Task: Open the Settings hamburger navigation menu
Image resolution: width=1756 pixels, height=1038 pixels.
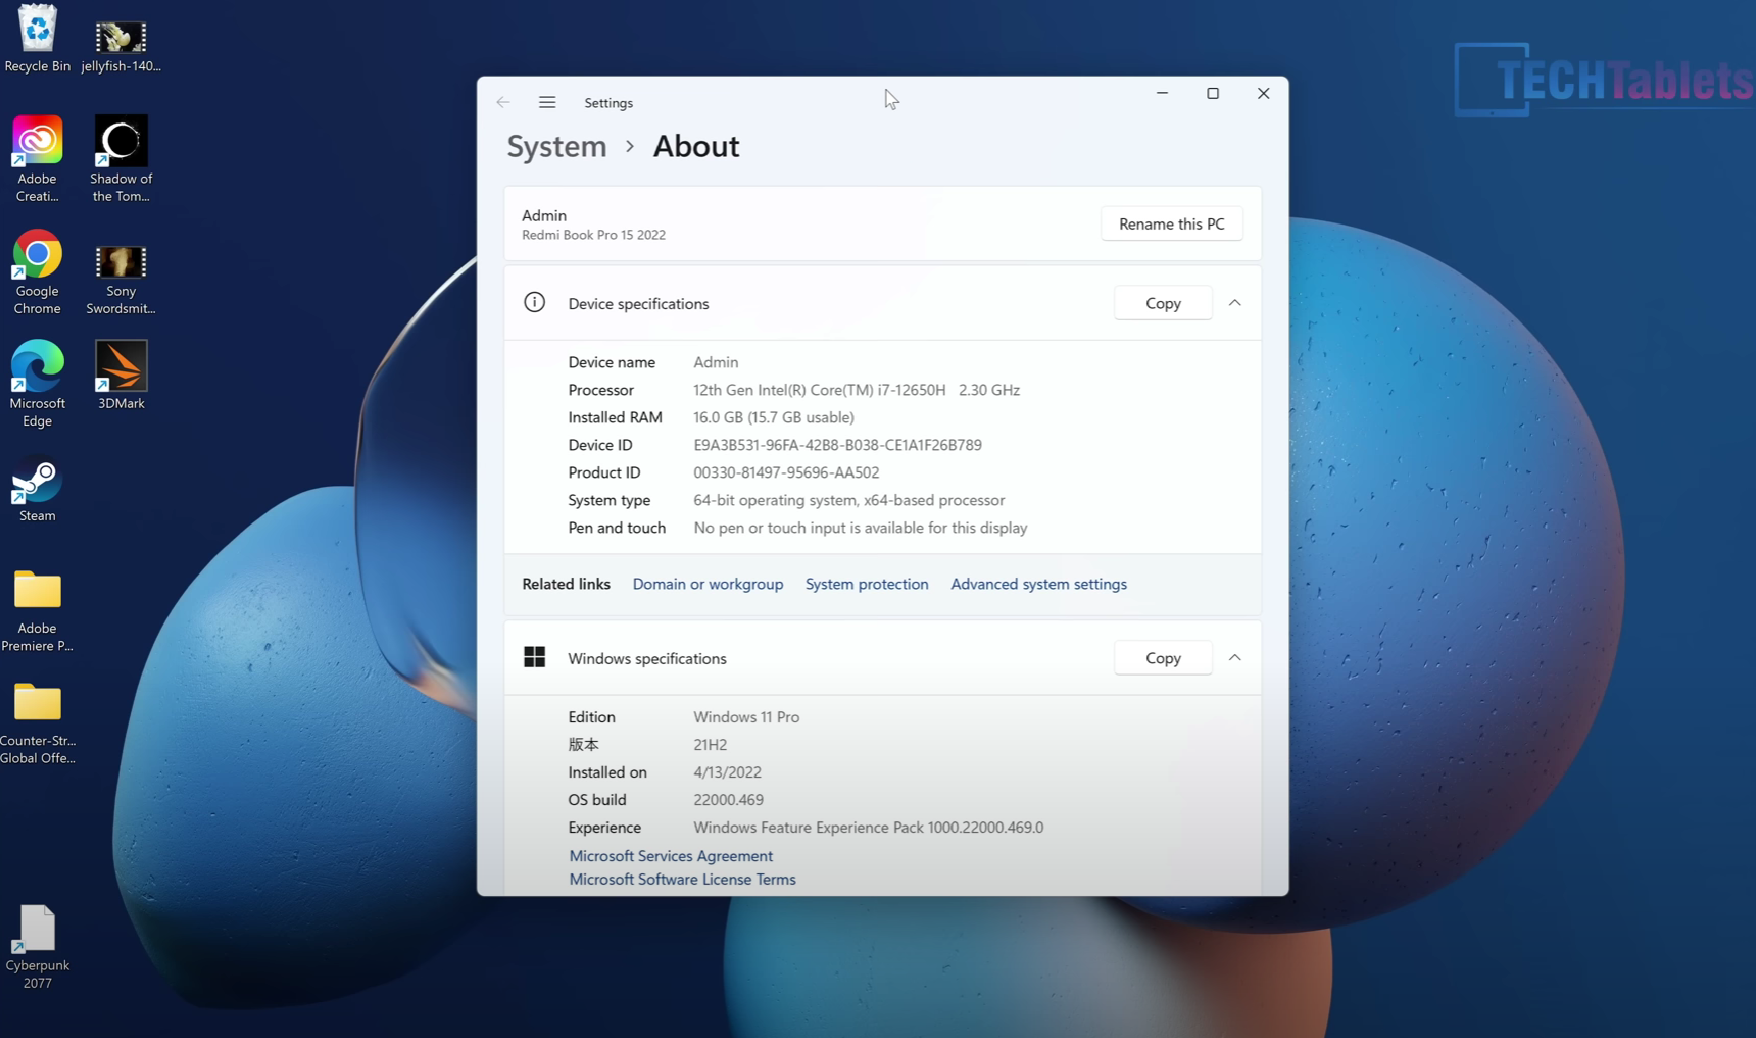Action: [x=547, y=102]
